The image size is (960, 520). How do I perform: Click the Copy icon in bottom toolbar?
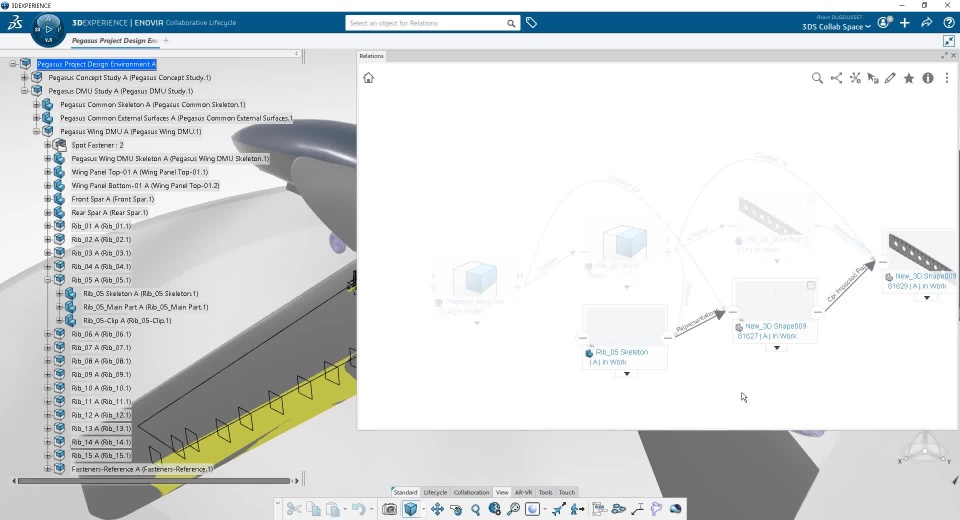(x=313, y=509)
